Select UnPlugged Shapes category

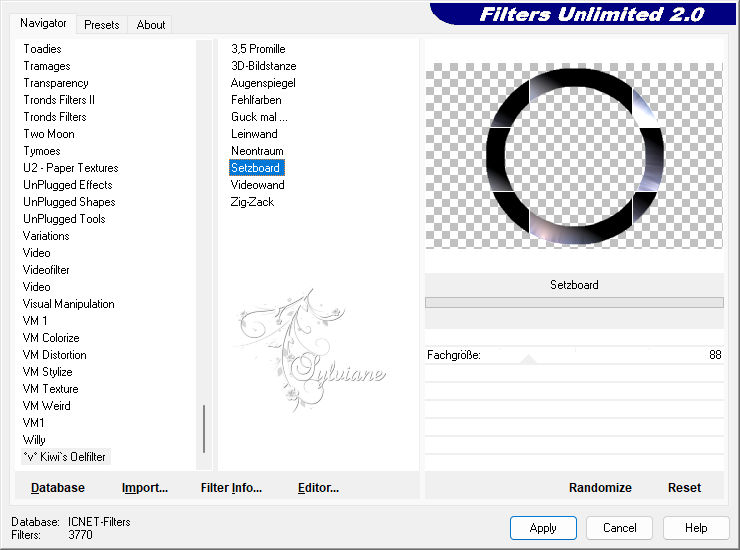[x=69, y=202]
